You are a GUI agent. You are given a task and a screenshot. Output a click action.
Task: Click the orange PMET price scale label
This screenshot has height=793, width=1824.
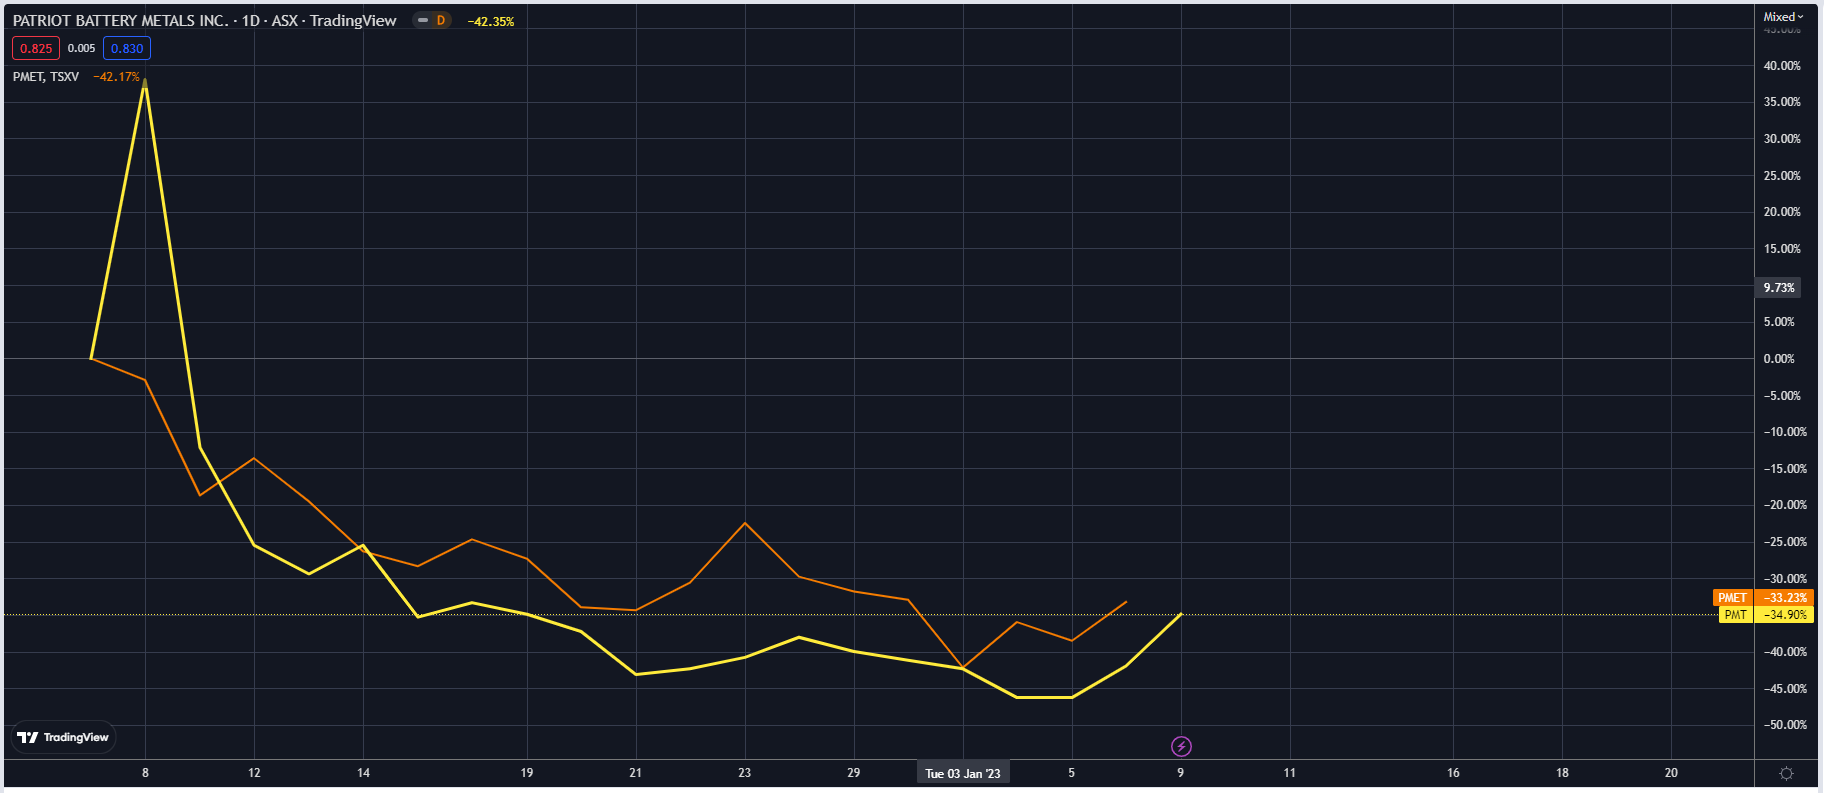(1733, 598)
